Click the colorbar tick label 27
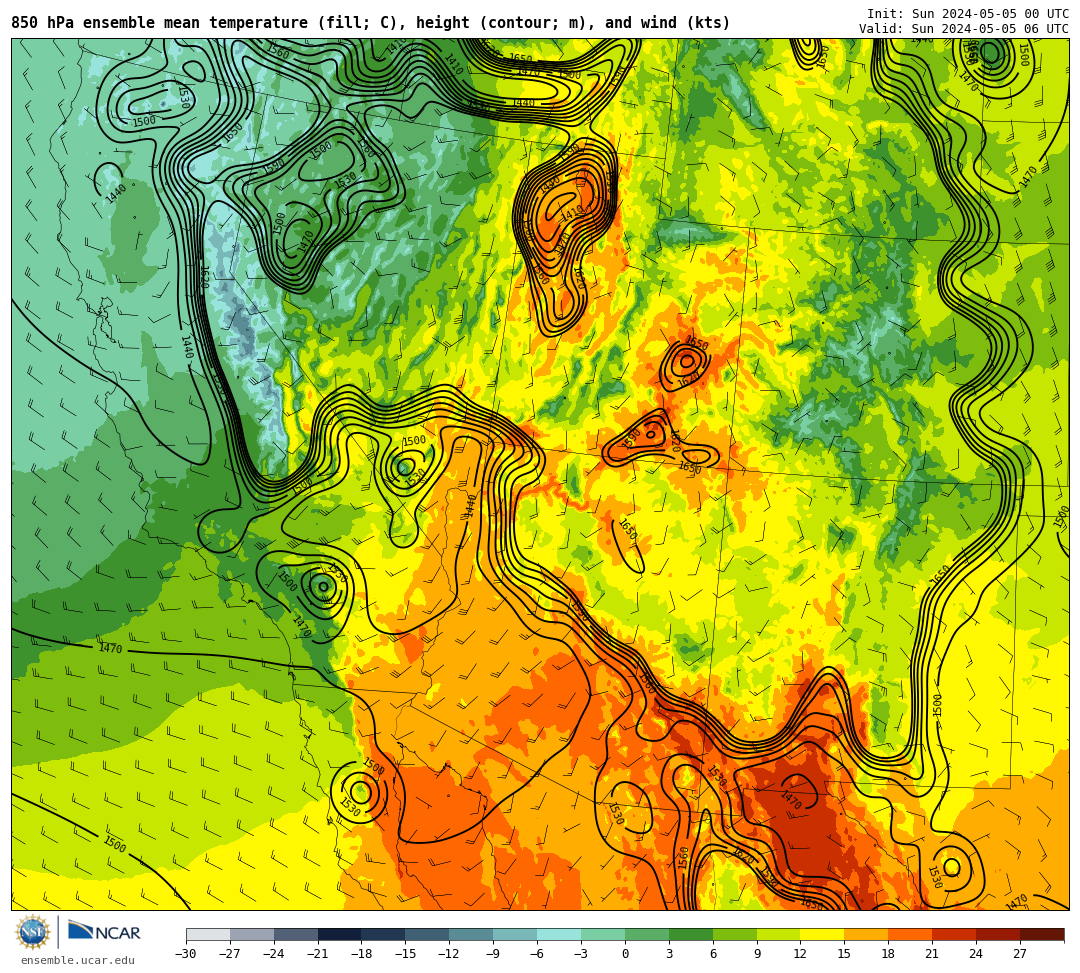This screenshot has width=1080, height=973. tap(1020, 954)
